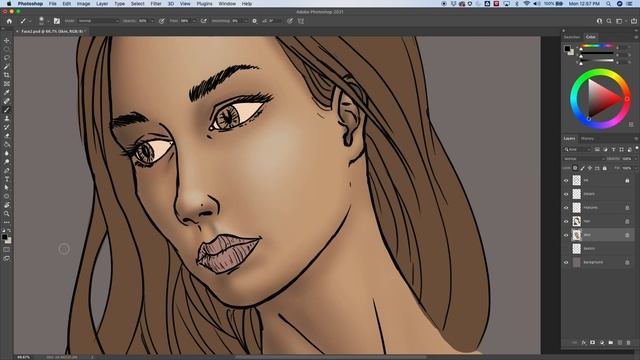
Task: Click delete layer trash icon
Action: [x=629, y=342]
